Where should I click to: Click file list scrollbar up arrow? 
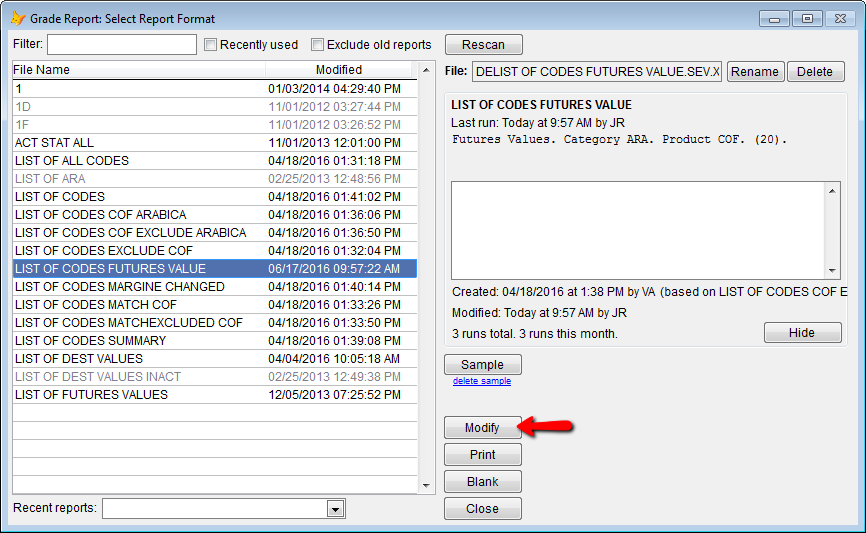[x=426, y=70]
